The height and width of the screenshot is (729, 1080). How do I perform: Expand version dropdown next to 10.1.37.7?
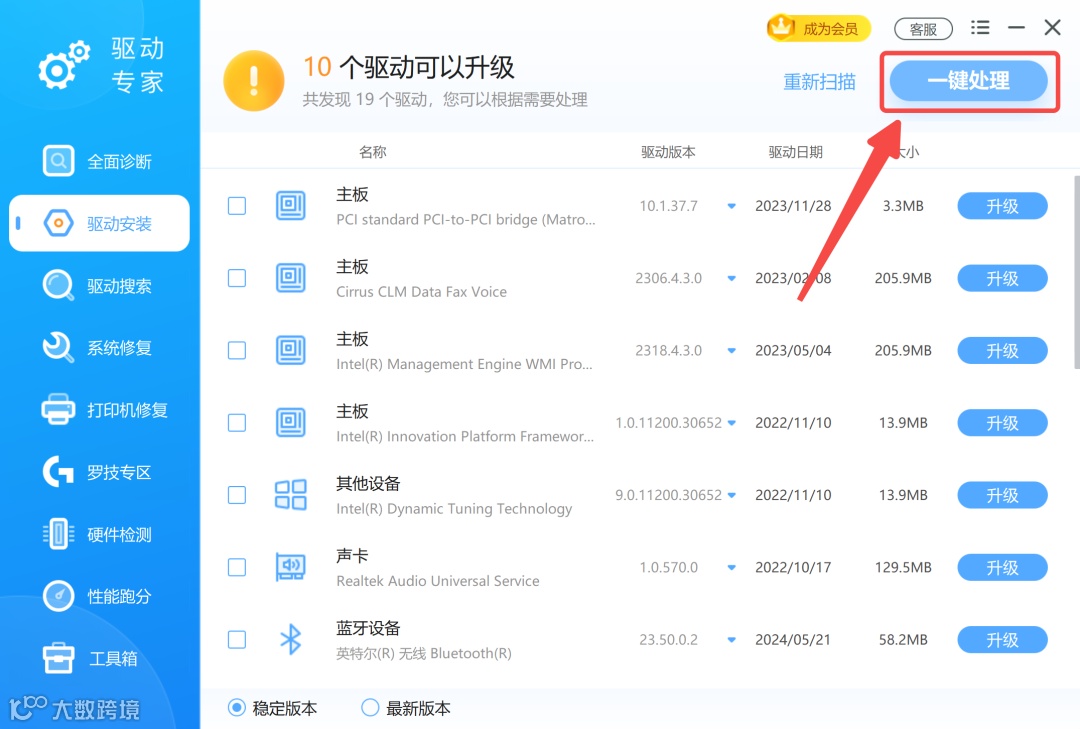(x=731, y=206)
